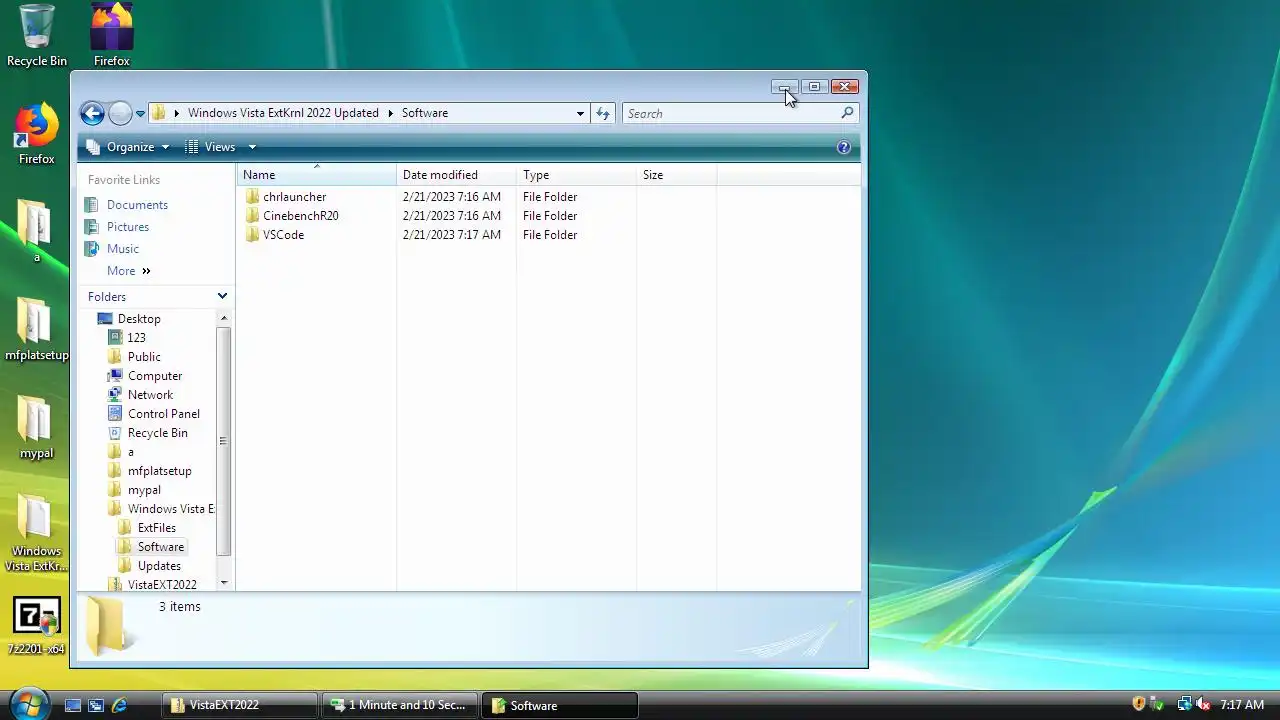
Task: Click the security shield tray icon
Action: (1138, 705)
